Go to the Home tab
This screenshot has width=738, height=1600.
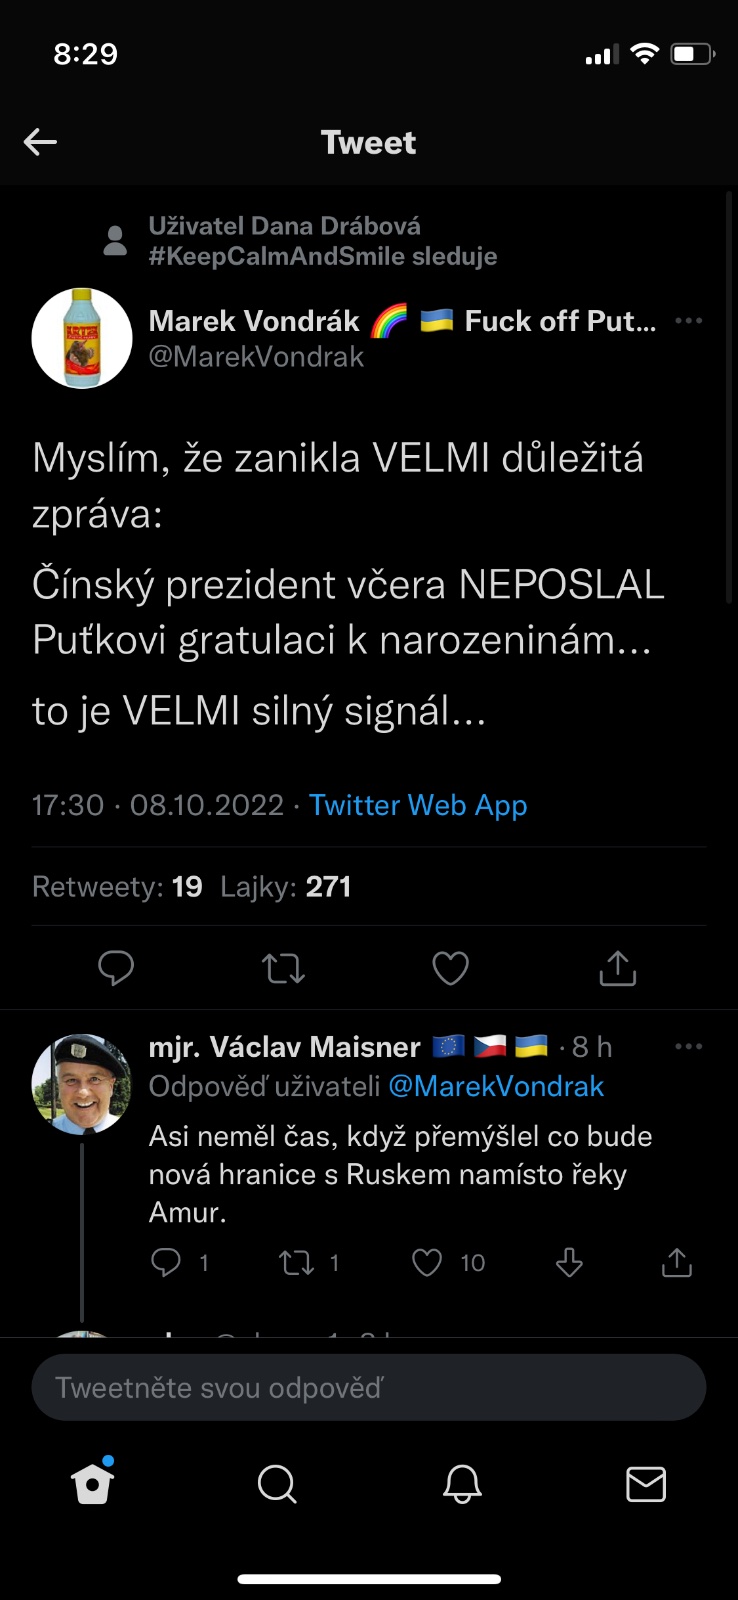tap(93, 1484)
